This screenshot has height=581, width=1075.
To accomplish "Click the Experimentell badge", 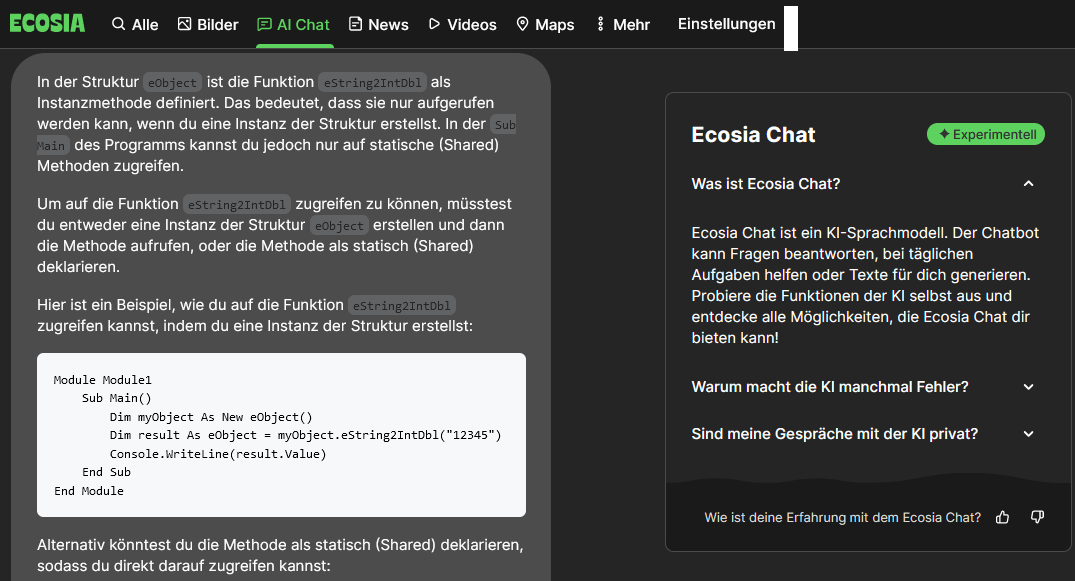I will pos(986,134).
